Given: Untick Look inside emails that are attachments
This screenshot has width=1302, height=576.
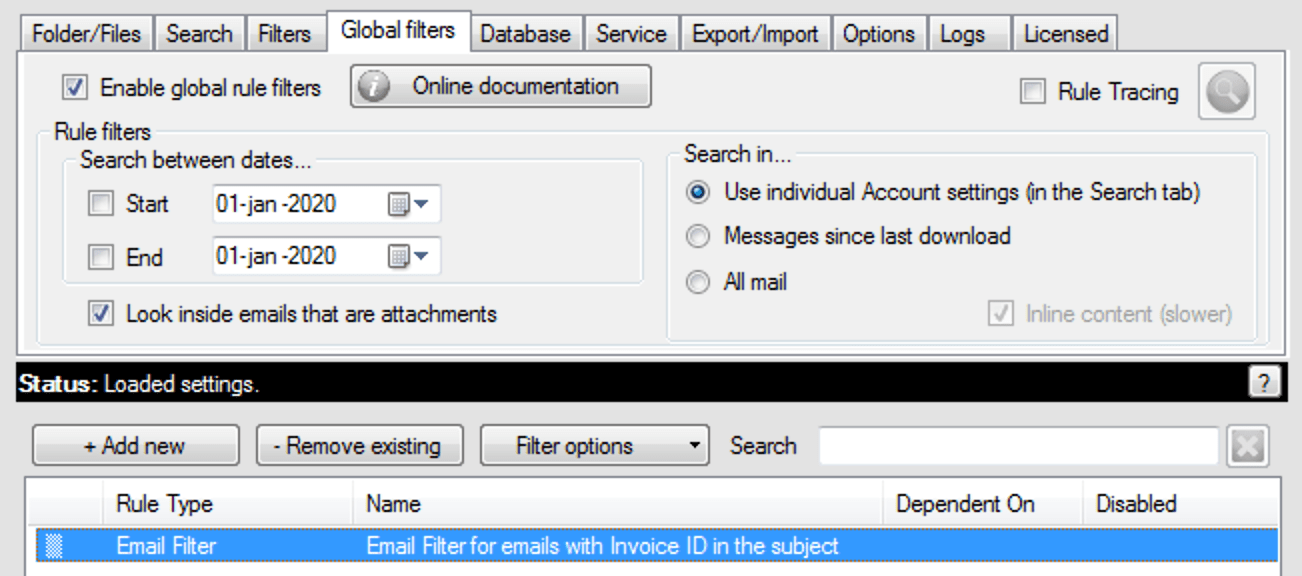Looking at the screenshot, I should pos(101,314).
